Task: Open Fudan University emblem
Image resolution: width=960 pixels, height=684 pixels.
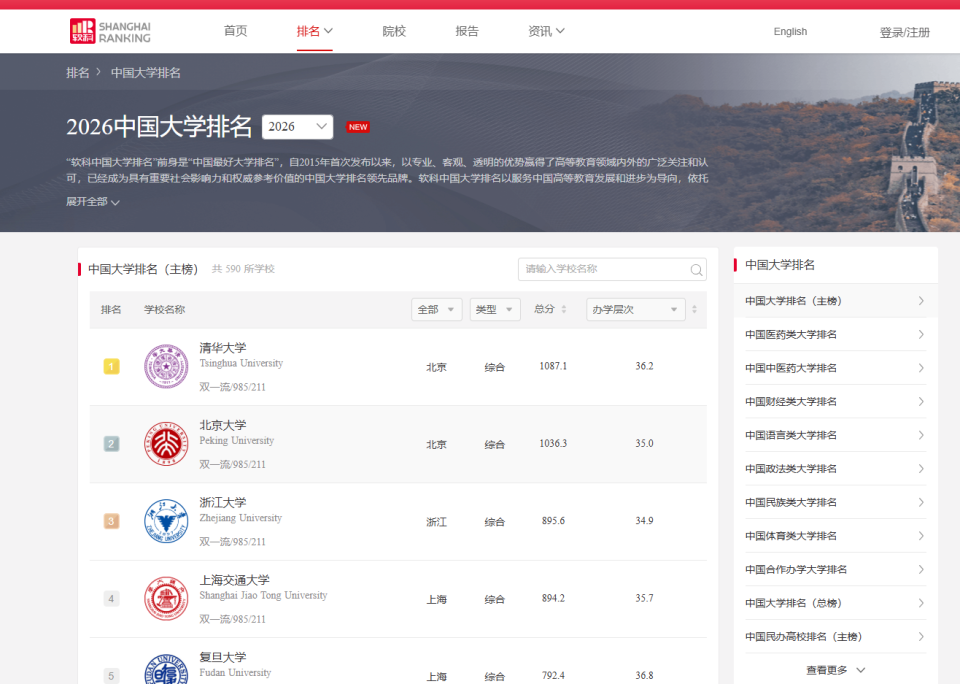Action: 166,669
